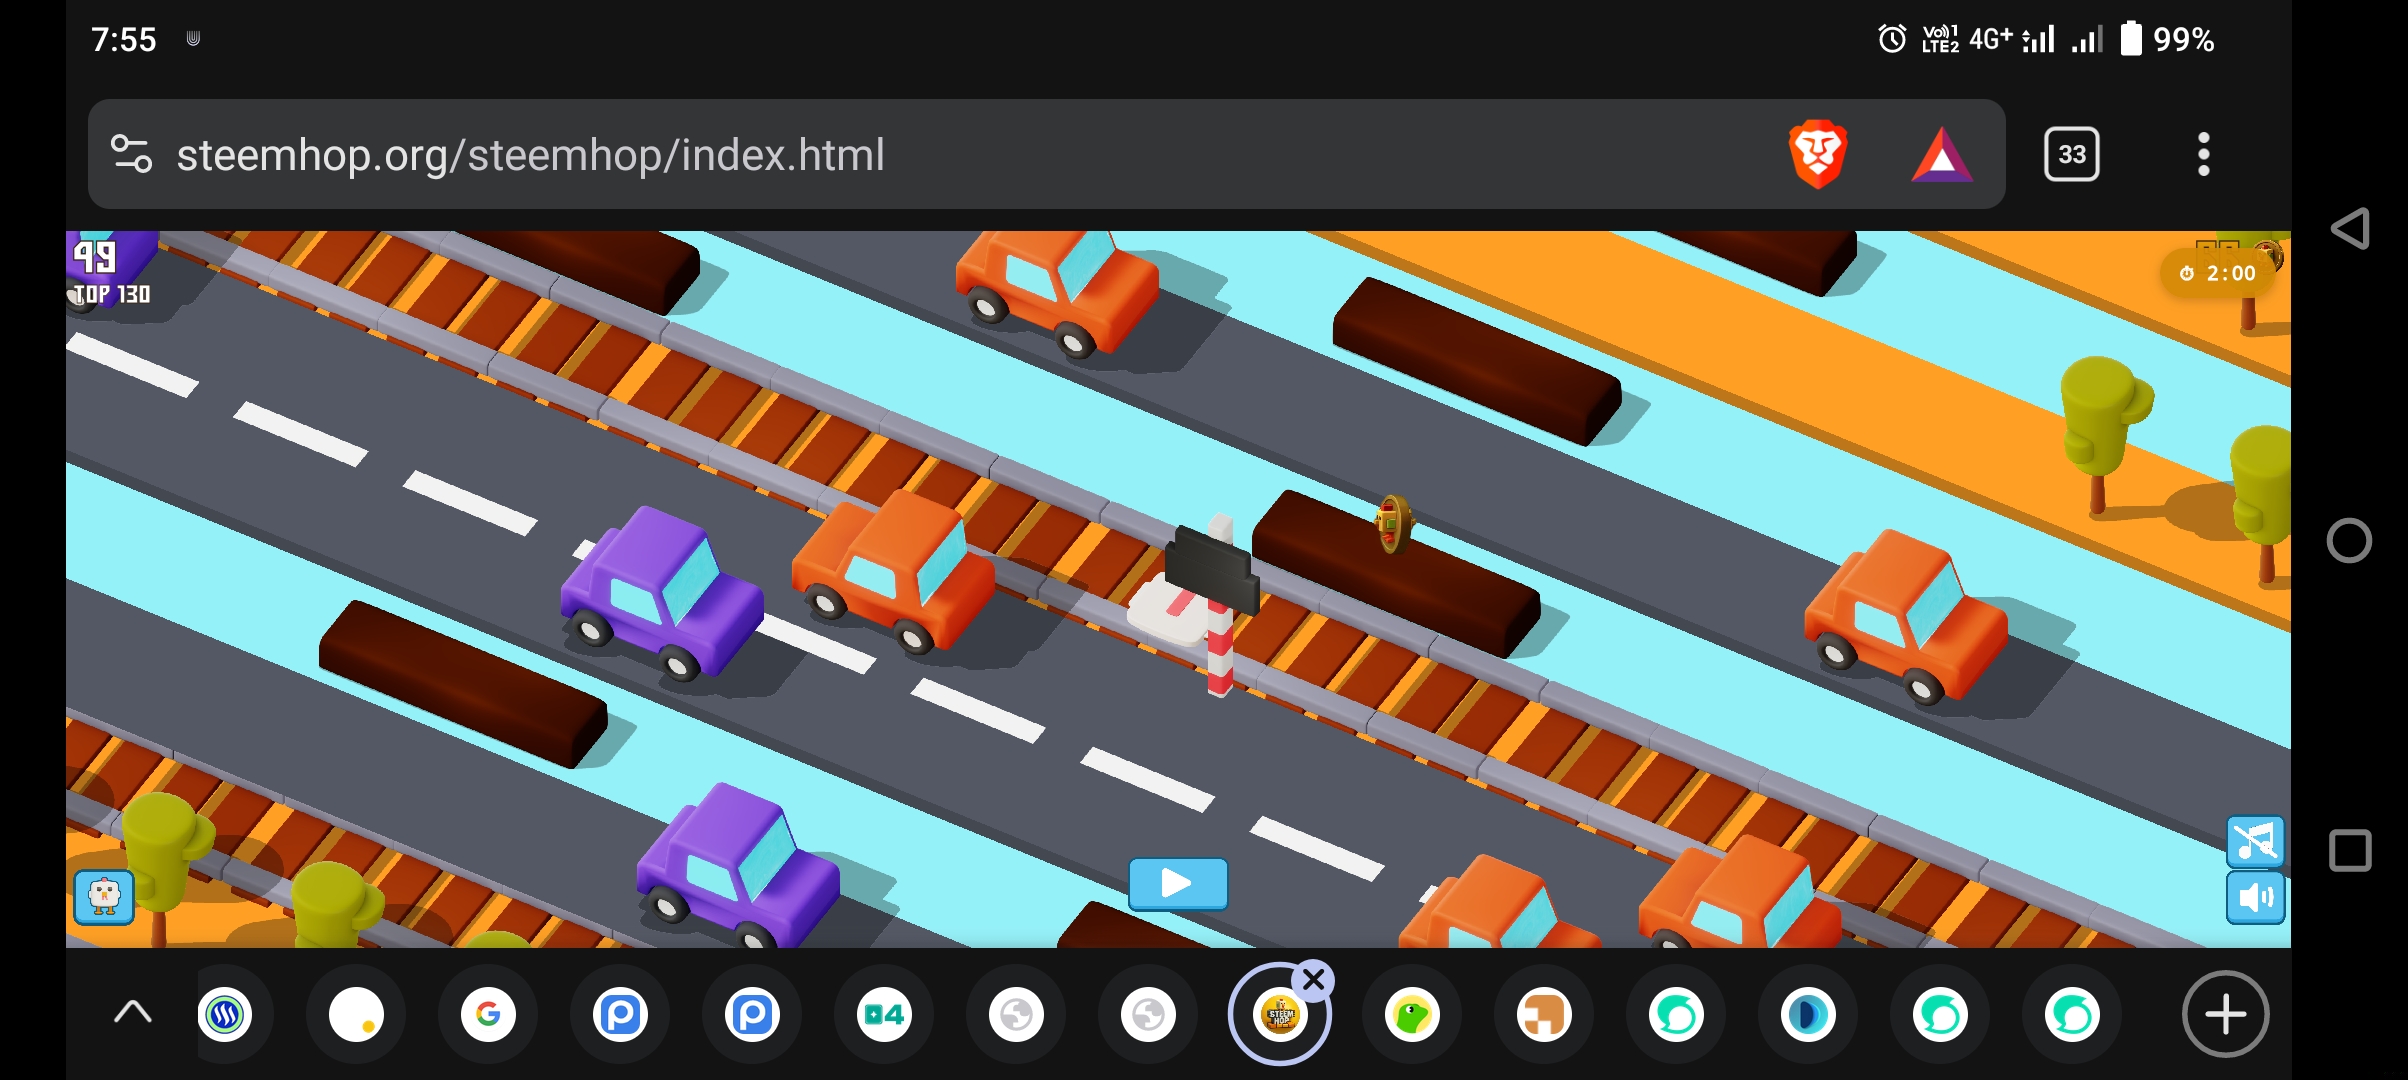The width and height of the screenshot is (2408, 1080).
Task: Tap the Android back navigation button
Action: click(2350, 229)
